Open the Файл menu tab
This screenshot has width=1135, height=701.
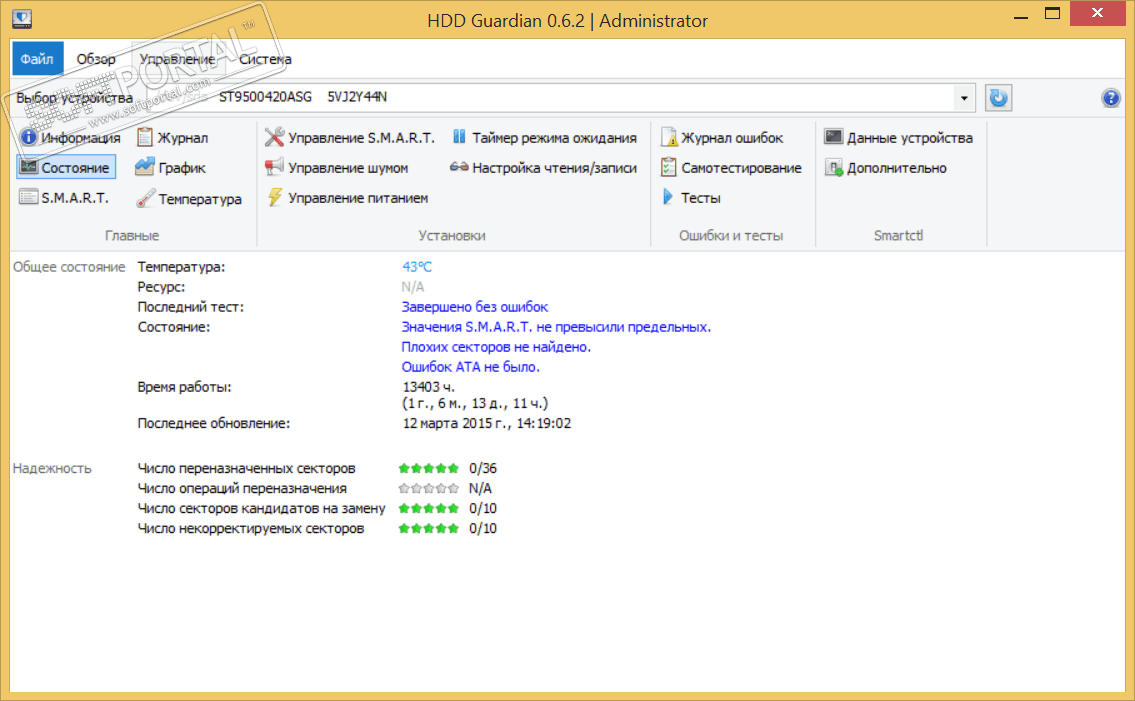[37, 59]
